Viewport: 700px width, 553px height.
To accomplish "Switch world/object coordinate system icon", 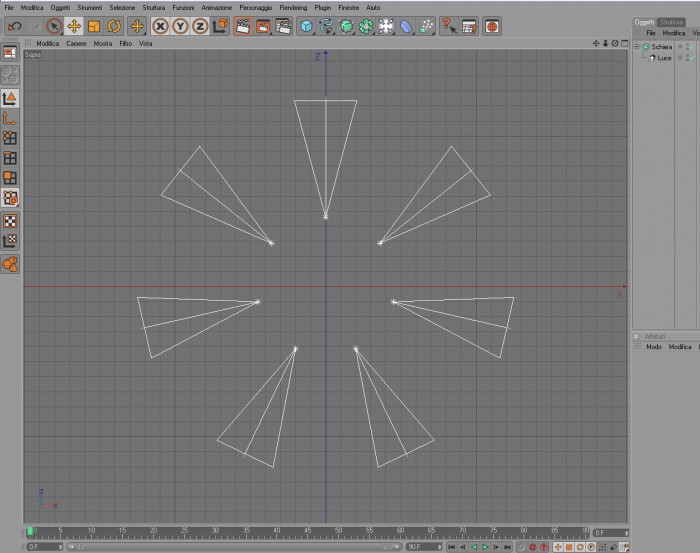I will pos(220,26).
